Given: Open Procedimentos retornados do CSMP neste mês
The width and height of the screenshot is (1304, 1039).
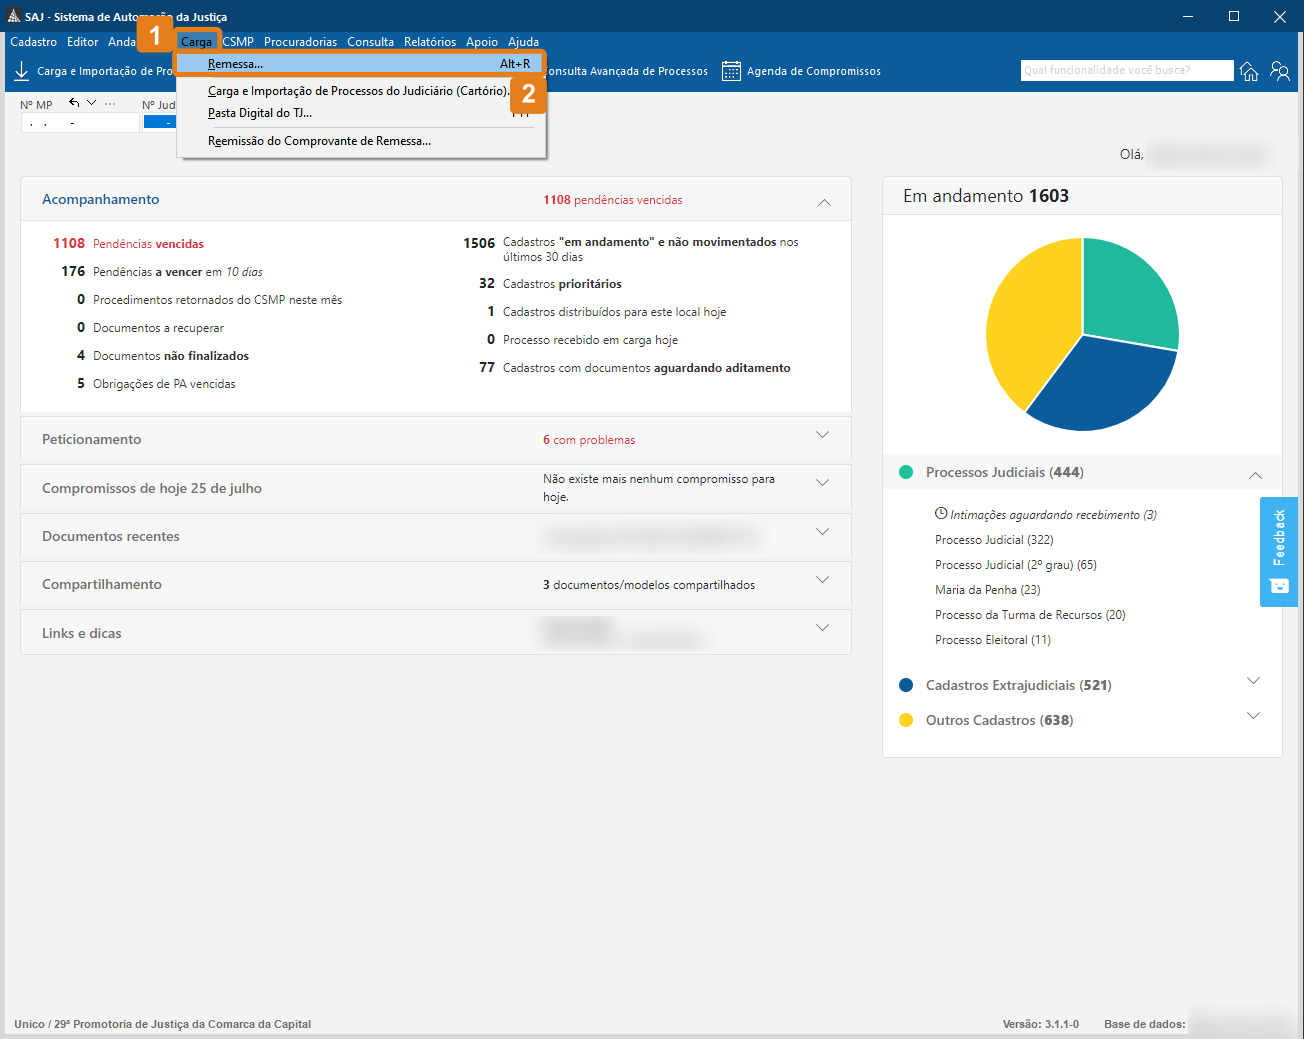Looking at the screenshot, I should coord(209,300).
